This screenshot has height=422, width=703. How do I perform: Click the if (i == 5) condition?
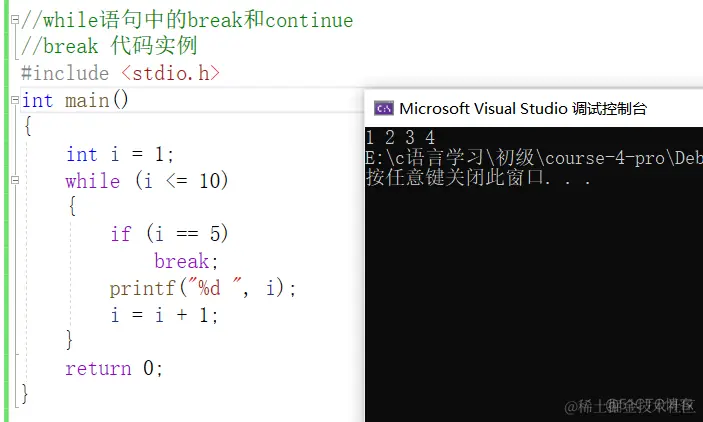pyautogui.click(x=169, y=234)
